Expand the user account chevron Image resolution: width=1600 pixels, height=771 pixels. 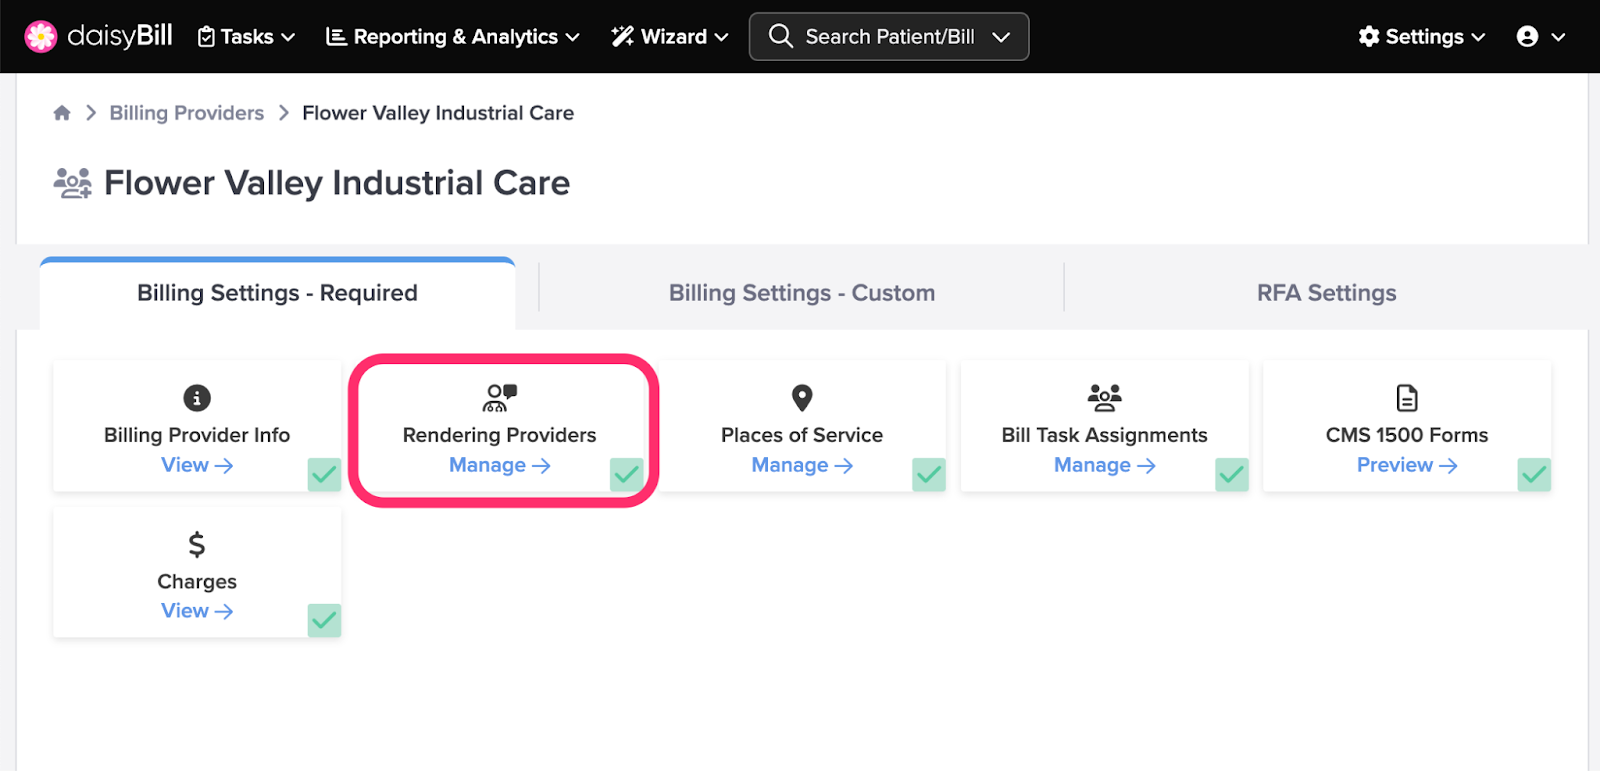click(1558, 37)
